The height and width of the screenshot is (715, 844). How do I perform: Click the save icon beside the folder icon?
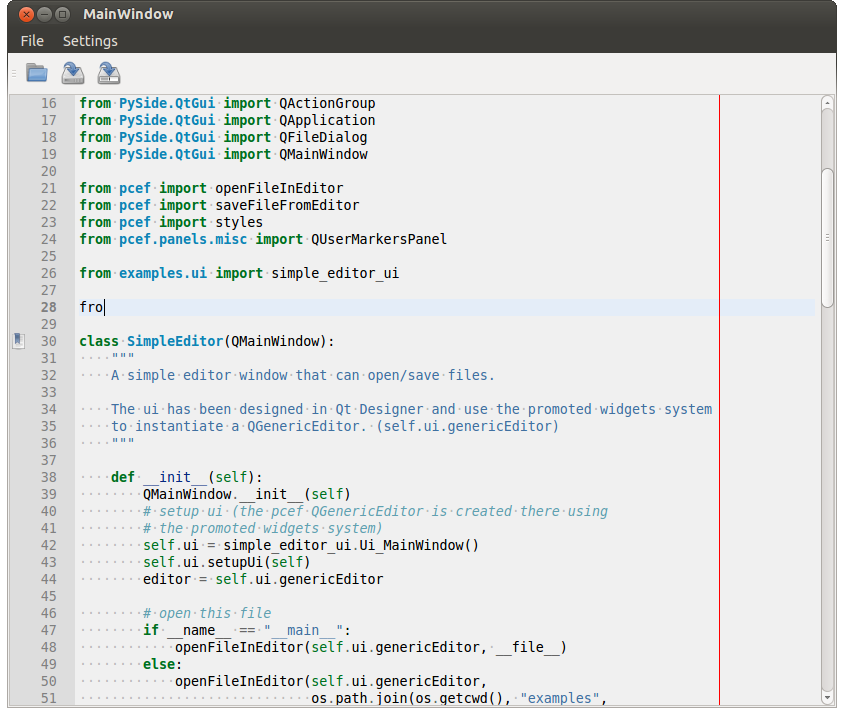(x=73, y=72)
